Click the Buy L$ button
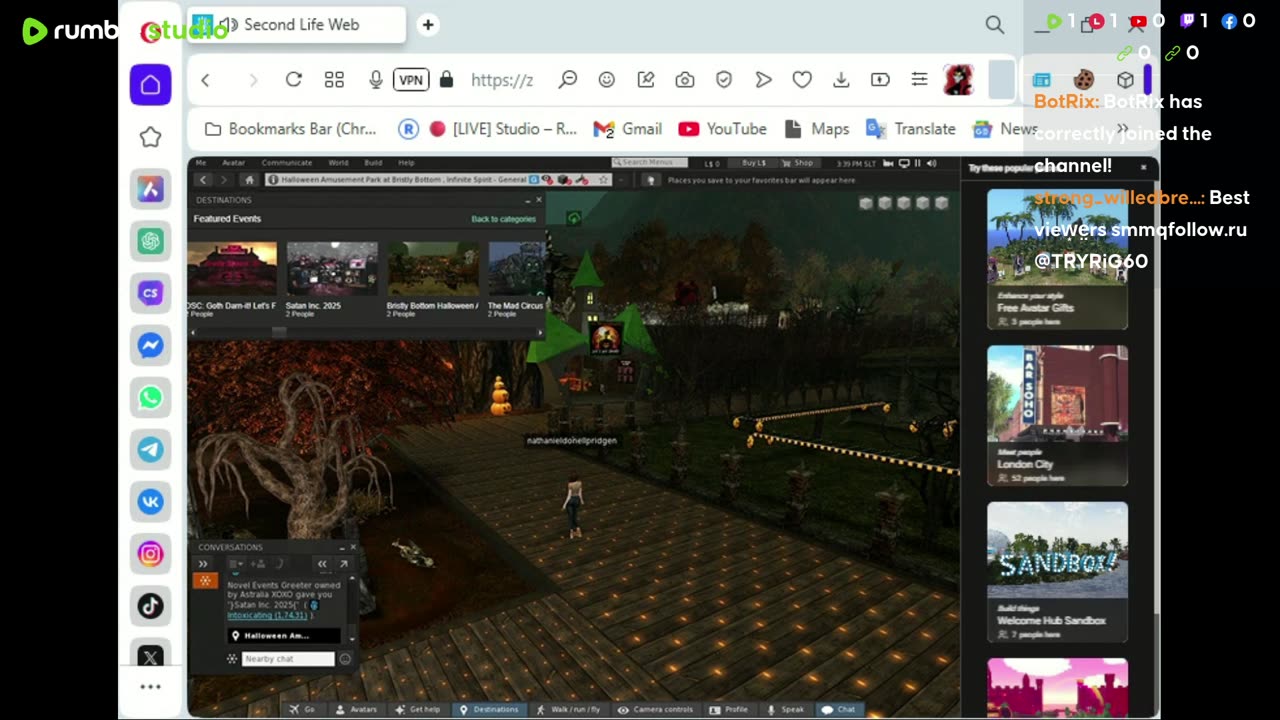Viewport: 1280px width, 720px height. pos(753,163)
